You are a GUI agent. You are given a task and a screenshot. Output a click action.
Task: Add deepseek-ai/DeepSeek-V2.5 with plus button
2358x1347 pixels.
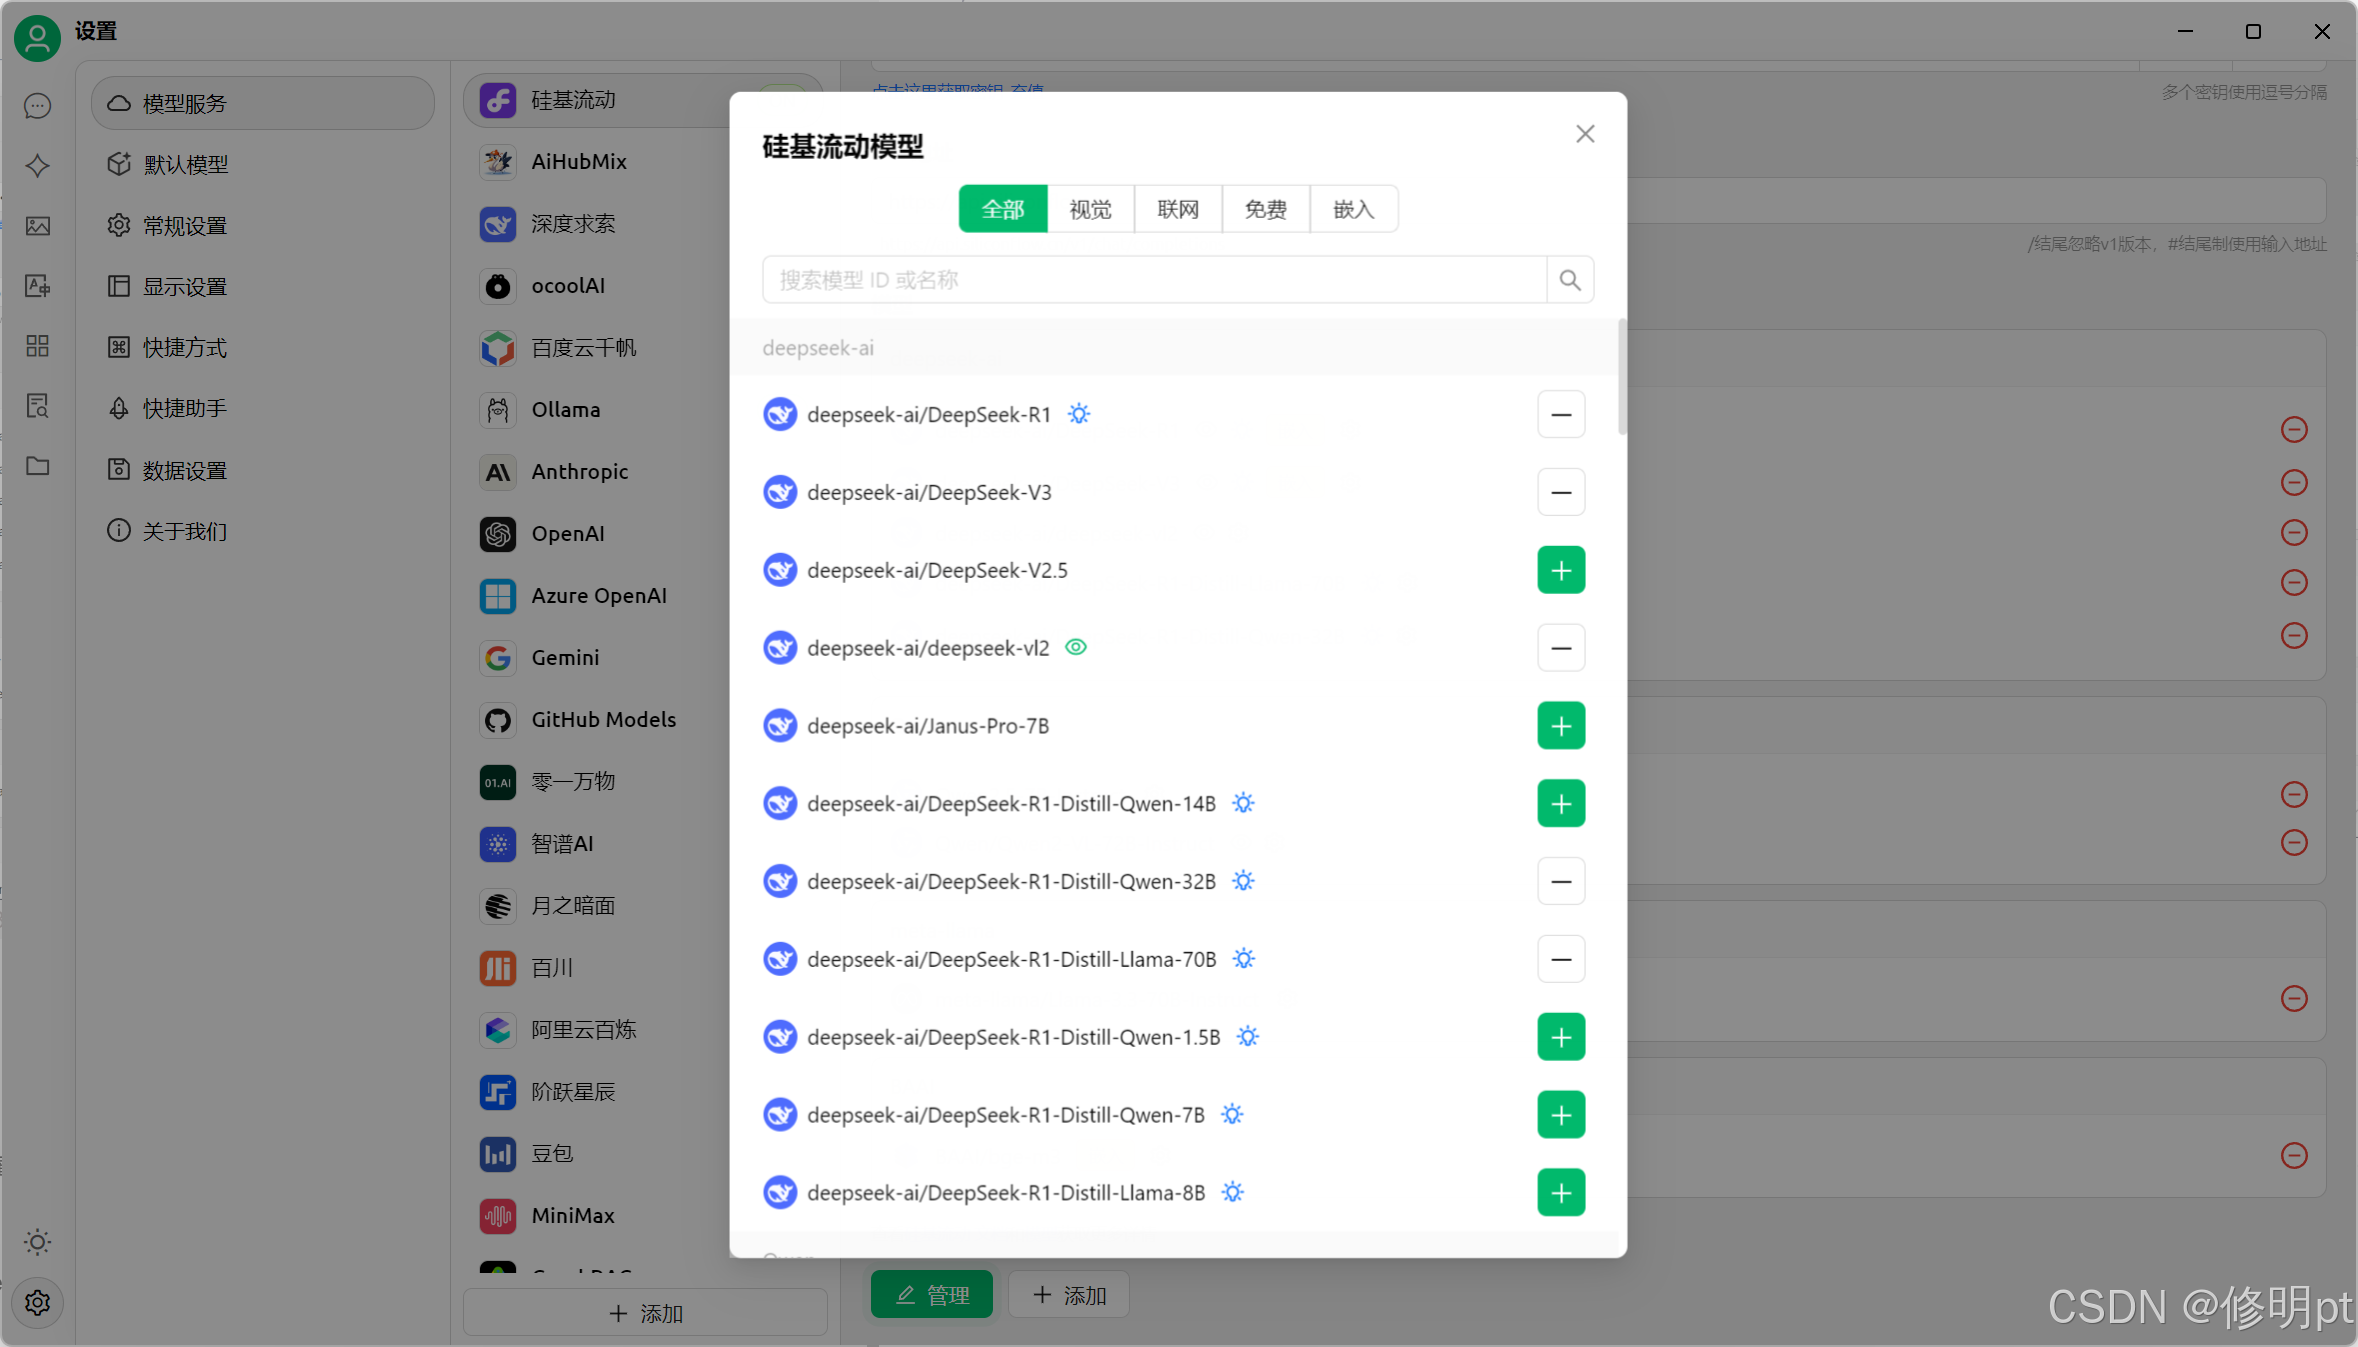[1560, 570]
